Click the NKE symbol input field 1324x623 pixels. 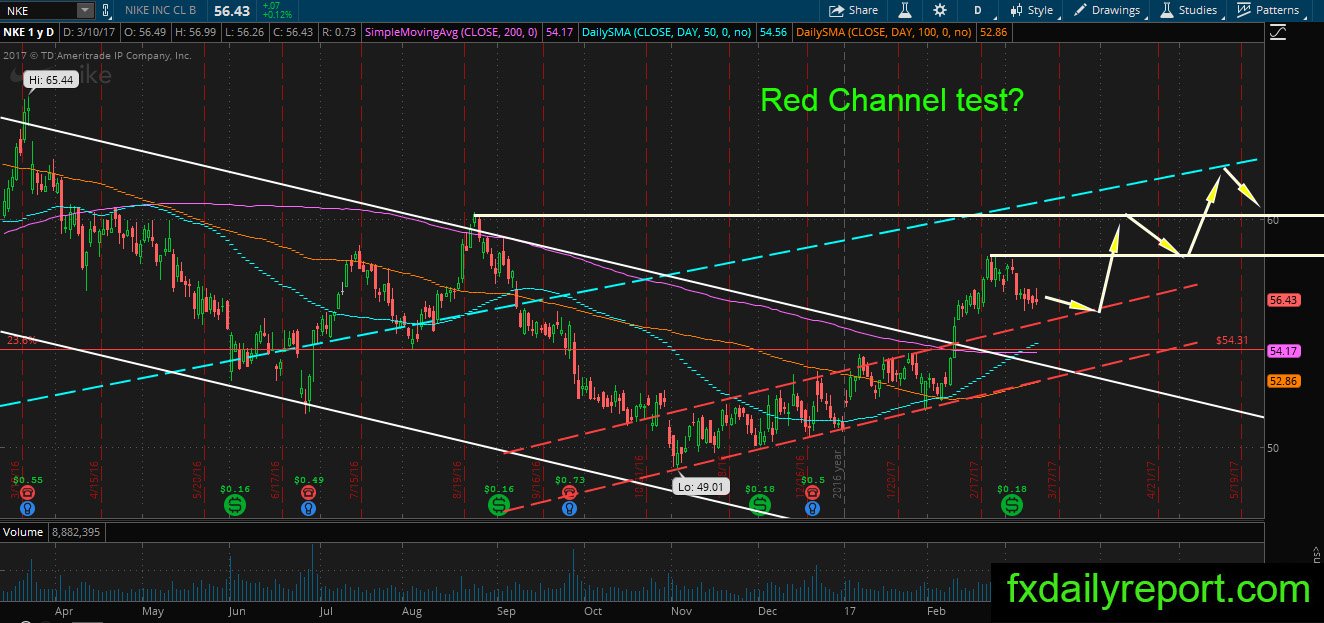point(38,10)
